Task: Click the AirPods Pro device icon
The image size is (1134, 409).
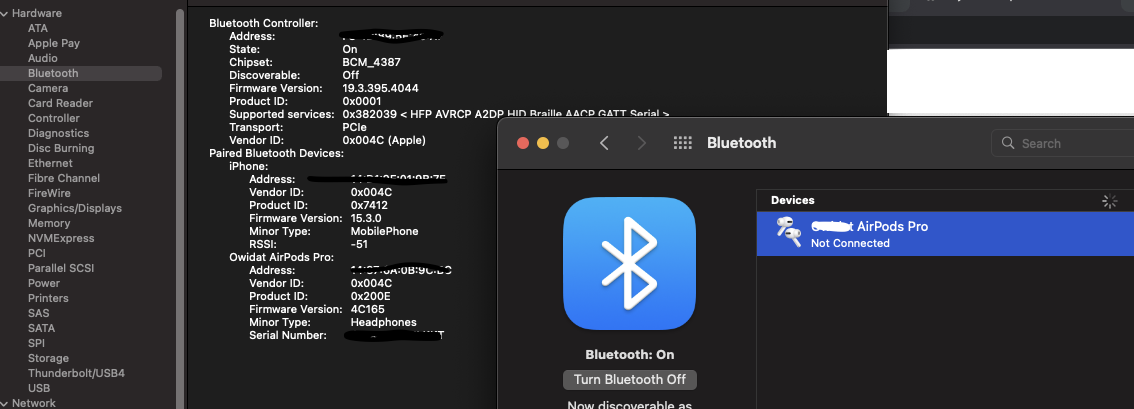Action: pos(788,232)
